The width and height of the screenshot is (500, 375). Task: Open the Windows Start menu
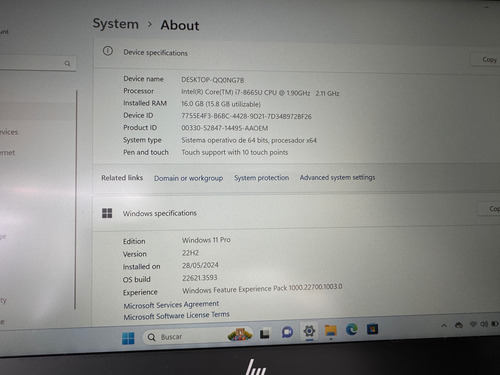coord(128,338)
